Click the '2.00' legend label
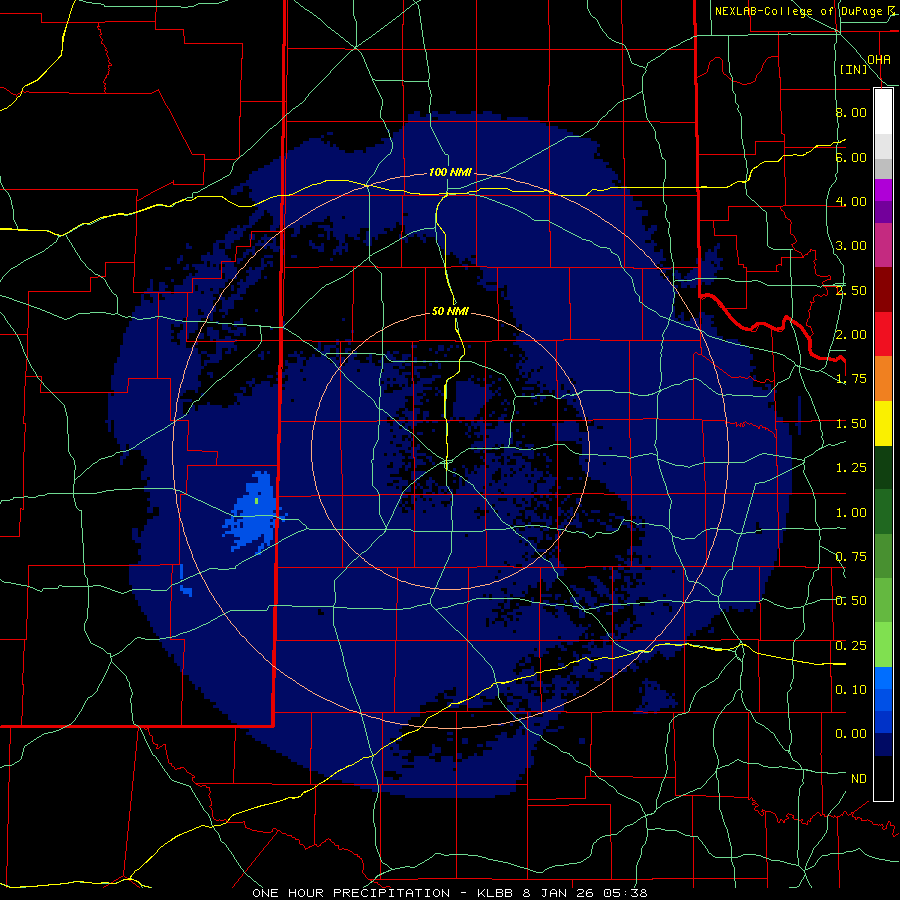900x900 pixels. (851, 335)
